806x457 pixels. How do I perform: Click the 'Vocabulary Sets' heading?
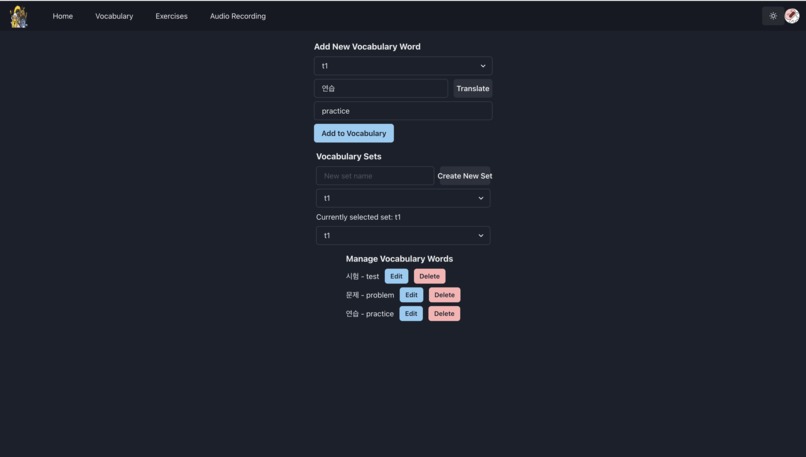(349, 157)
